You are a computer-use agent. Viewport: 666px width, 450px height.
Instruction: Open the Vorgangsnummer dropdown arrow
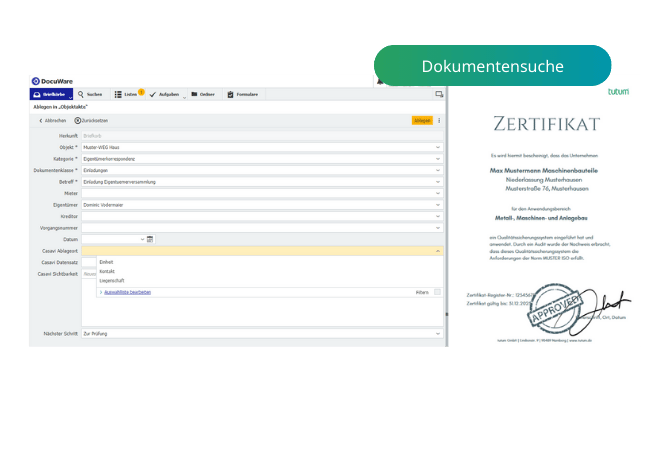click(438, 228)
